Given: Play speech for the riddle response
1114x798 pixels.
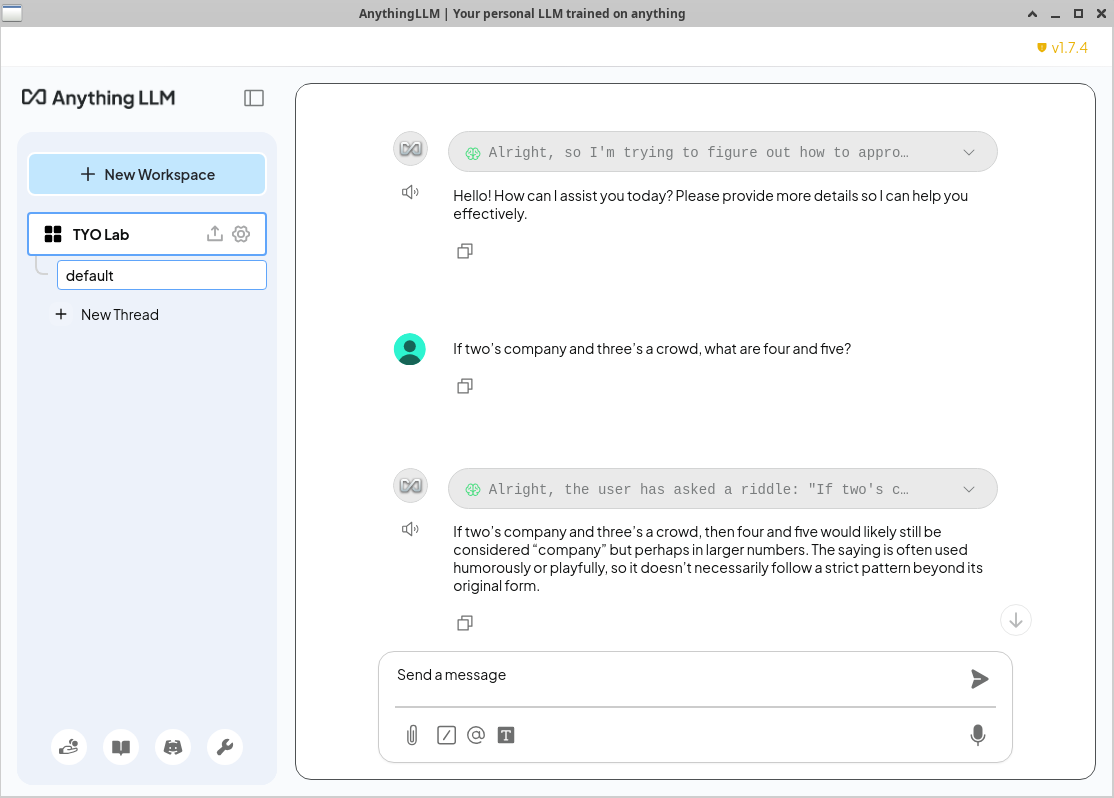Looking at the screenshot, I should 410,529.
